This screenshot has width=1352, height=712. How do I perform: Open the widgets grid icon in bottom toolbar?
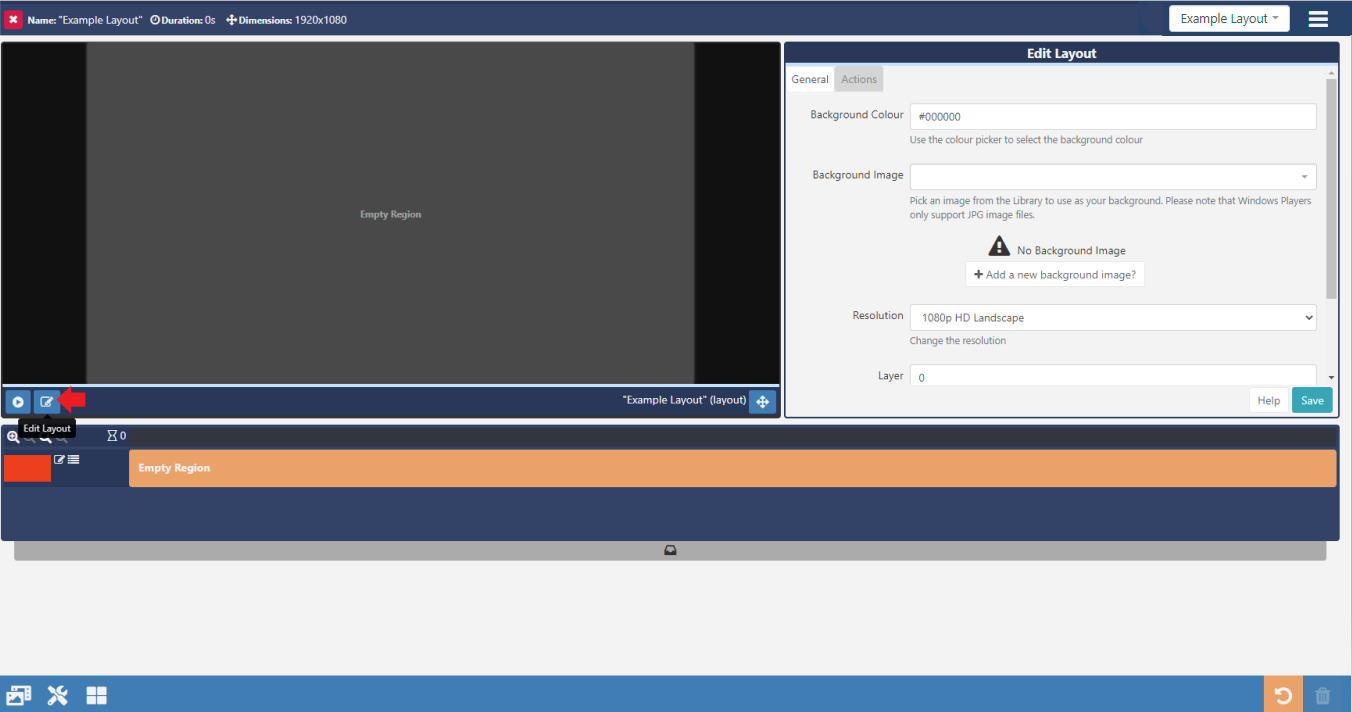coord(96,694)
